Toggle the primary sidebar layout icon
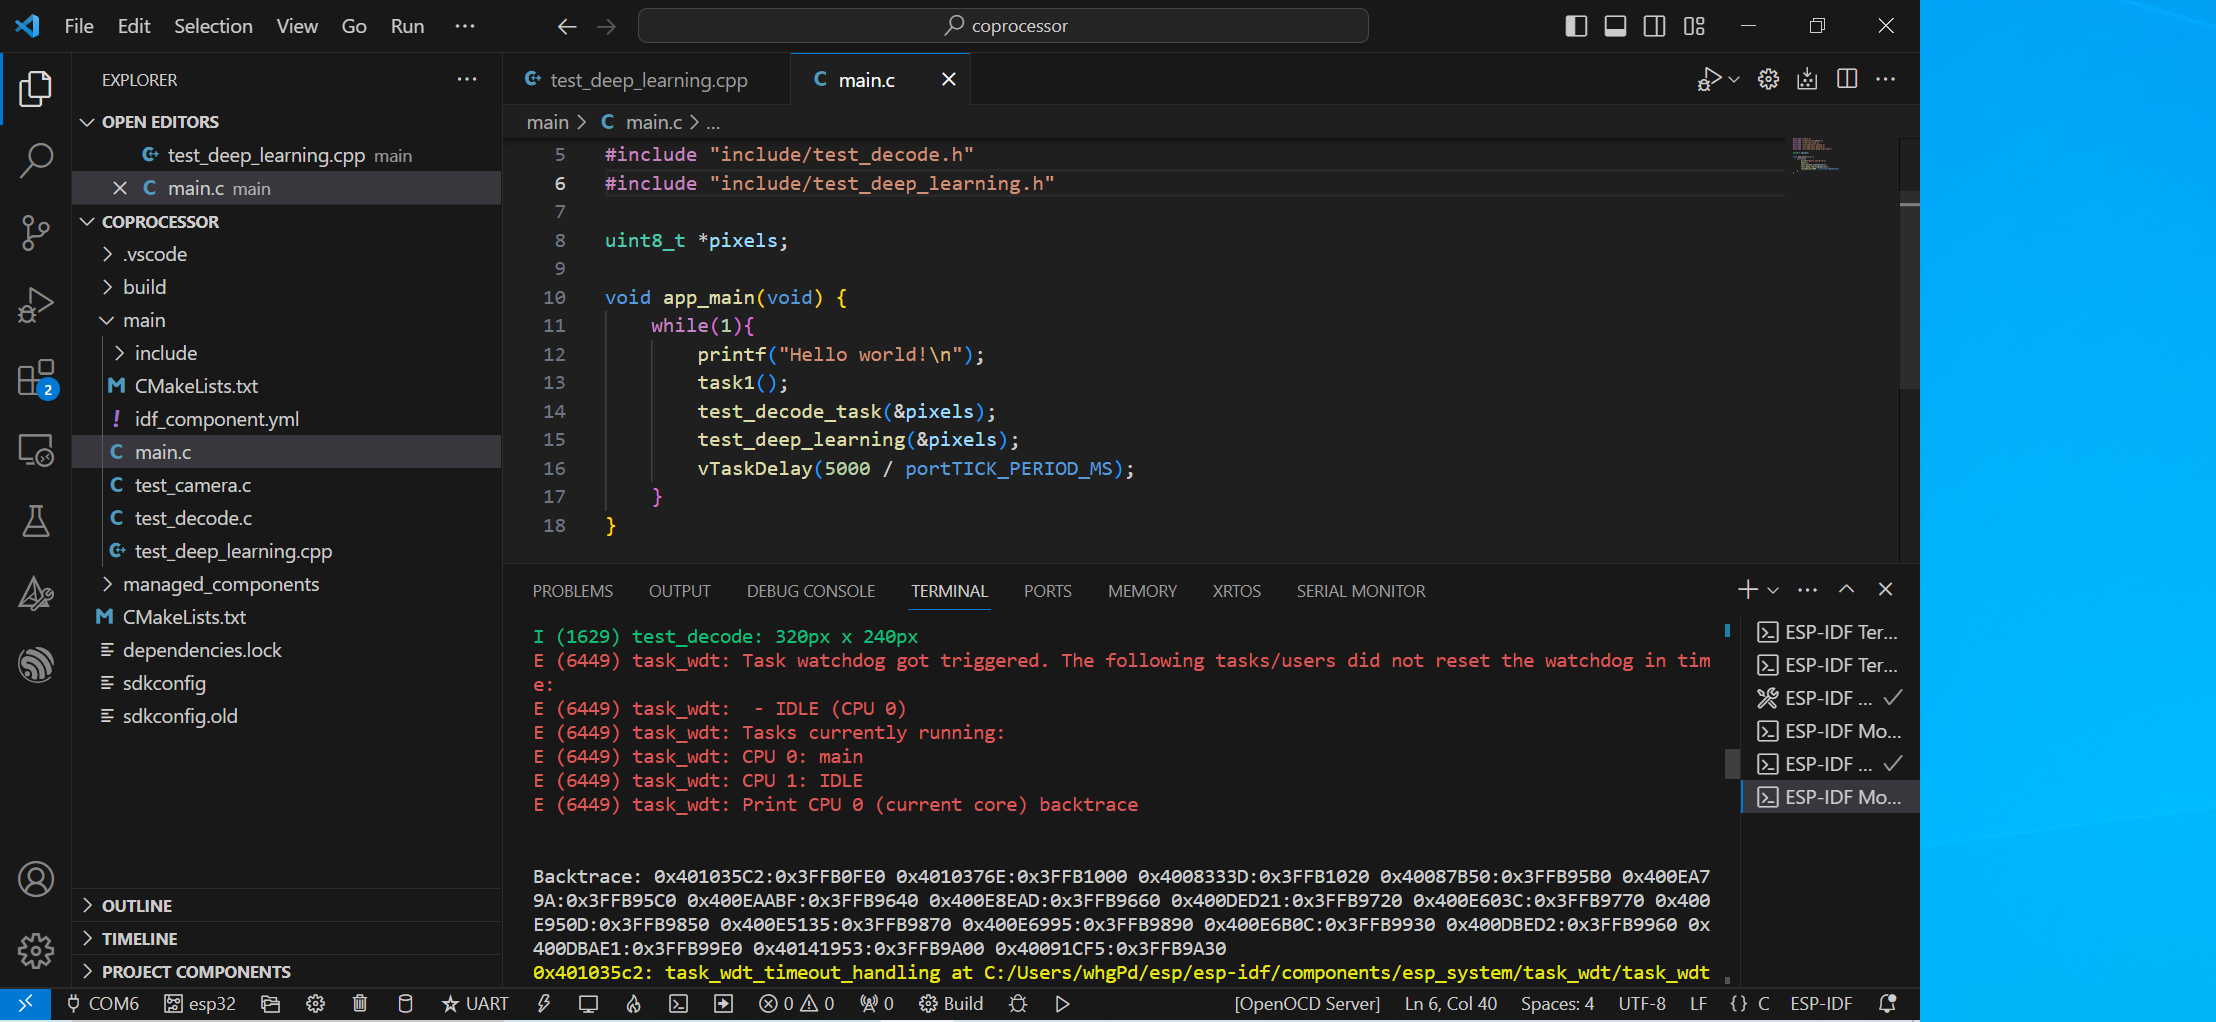The image size is (2216, 1022). [x=1576, y=26]
